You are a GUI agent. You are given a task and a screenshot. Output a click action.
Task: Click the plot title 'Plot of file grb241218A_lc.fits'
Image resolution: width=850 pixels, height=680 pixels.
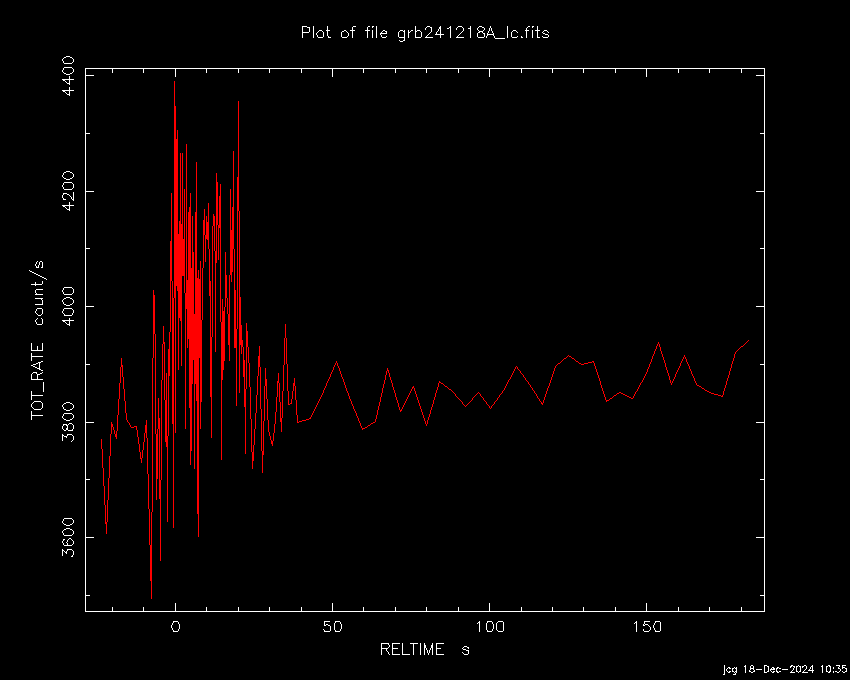(425, 33)
